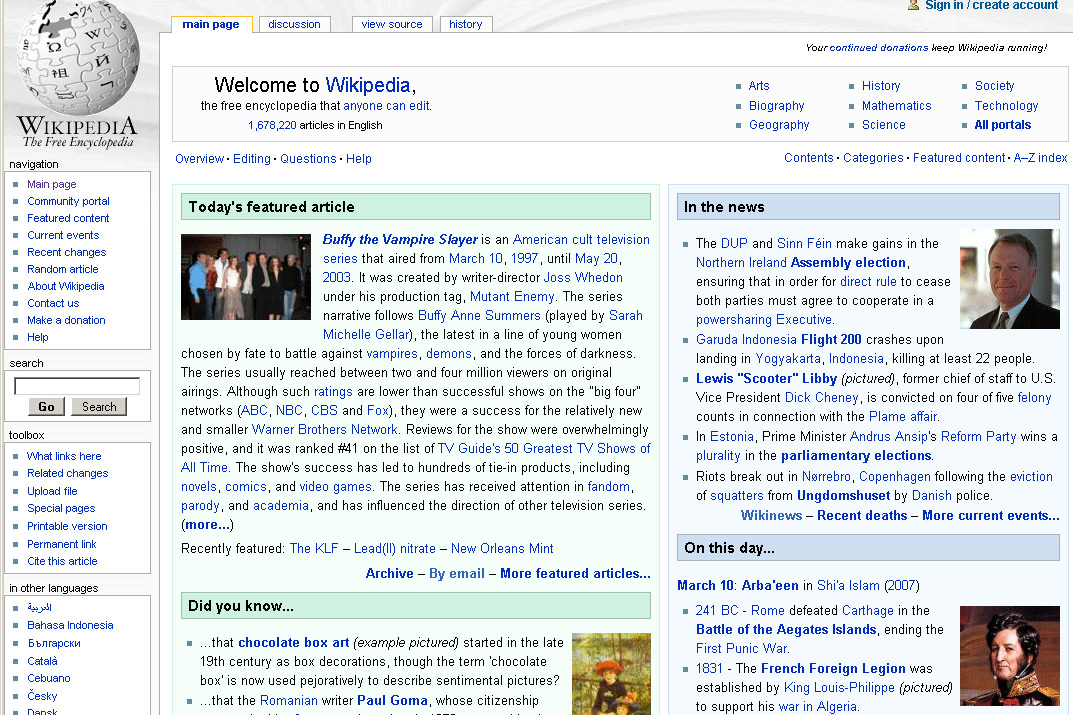The image size is (1073, 715).
Task: Open the chocolate box art article
Action: 294,642
